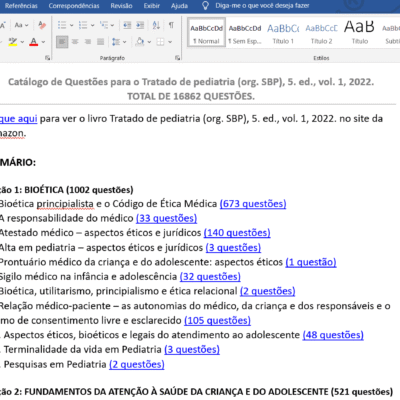Open the '2 questões' link for Pesquisas em Pediatria
400x400 pixels.
(x=137, y=364)
